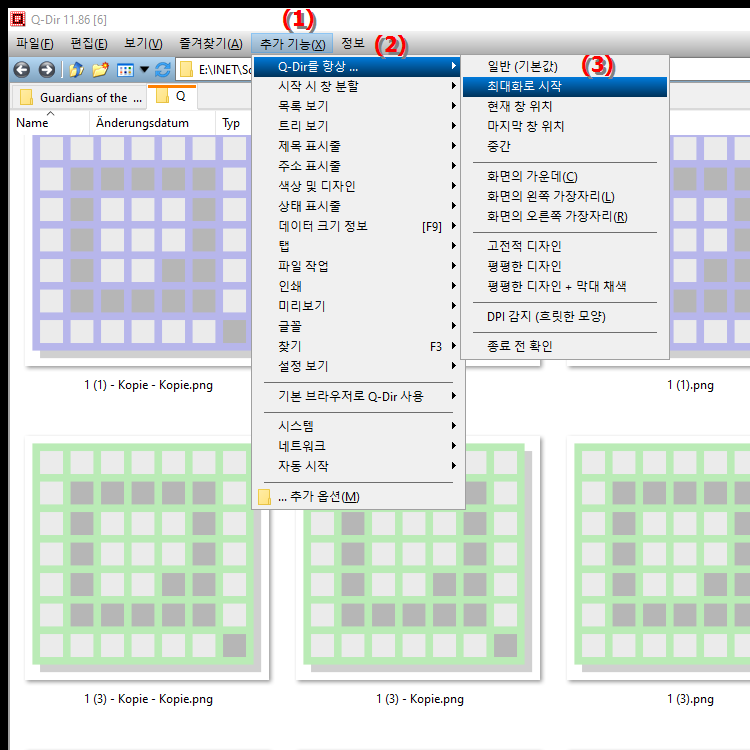Select 최대화로 시작 option

[564, 87]
